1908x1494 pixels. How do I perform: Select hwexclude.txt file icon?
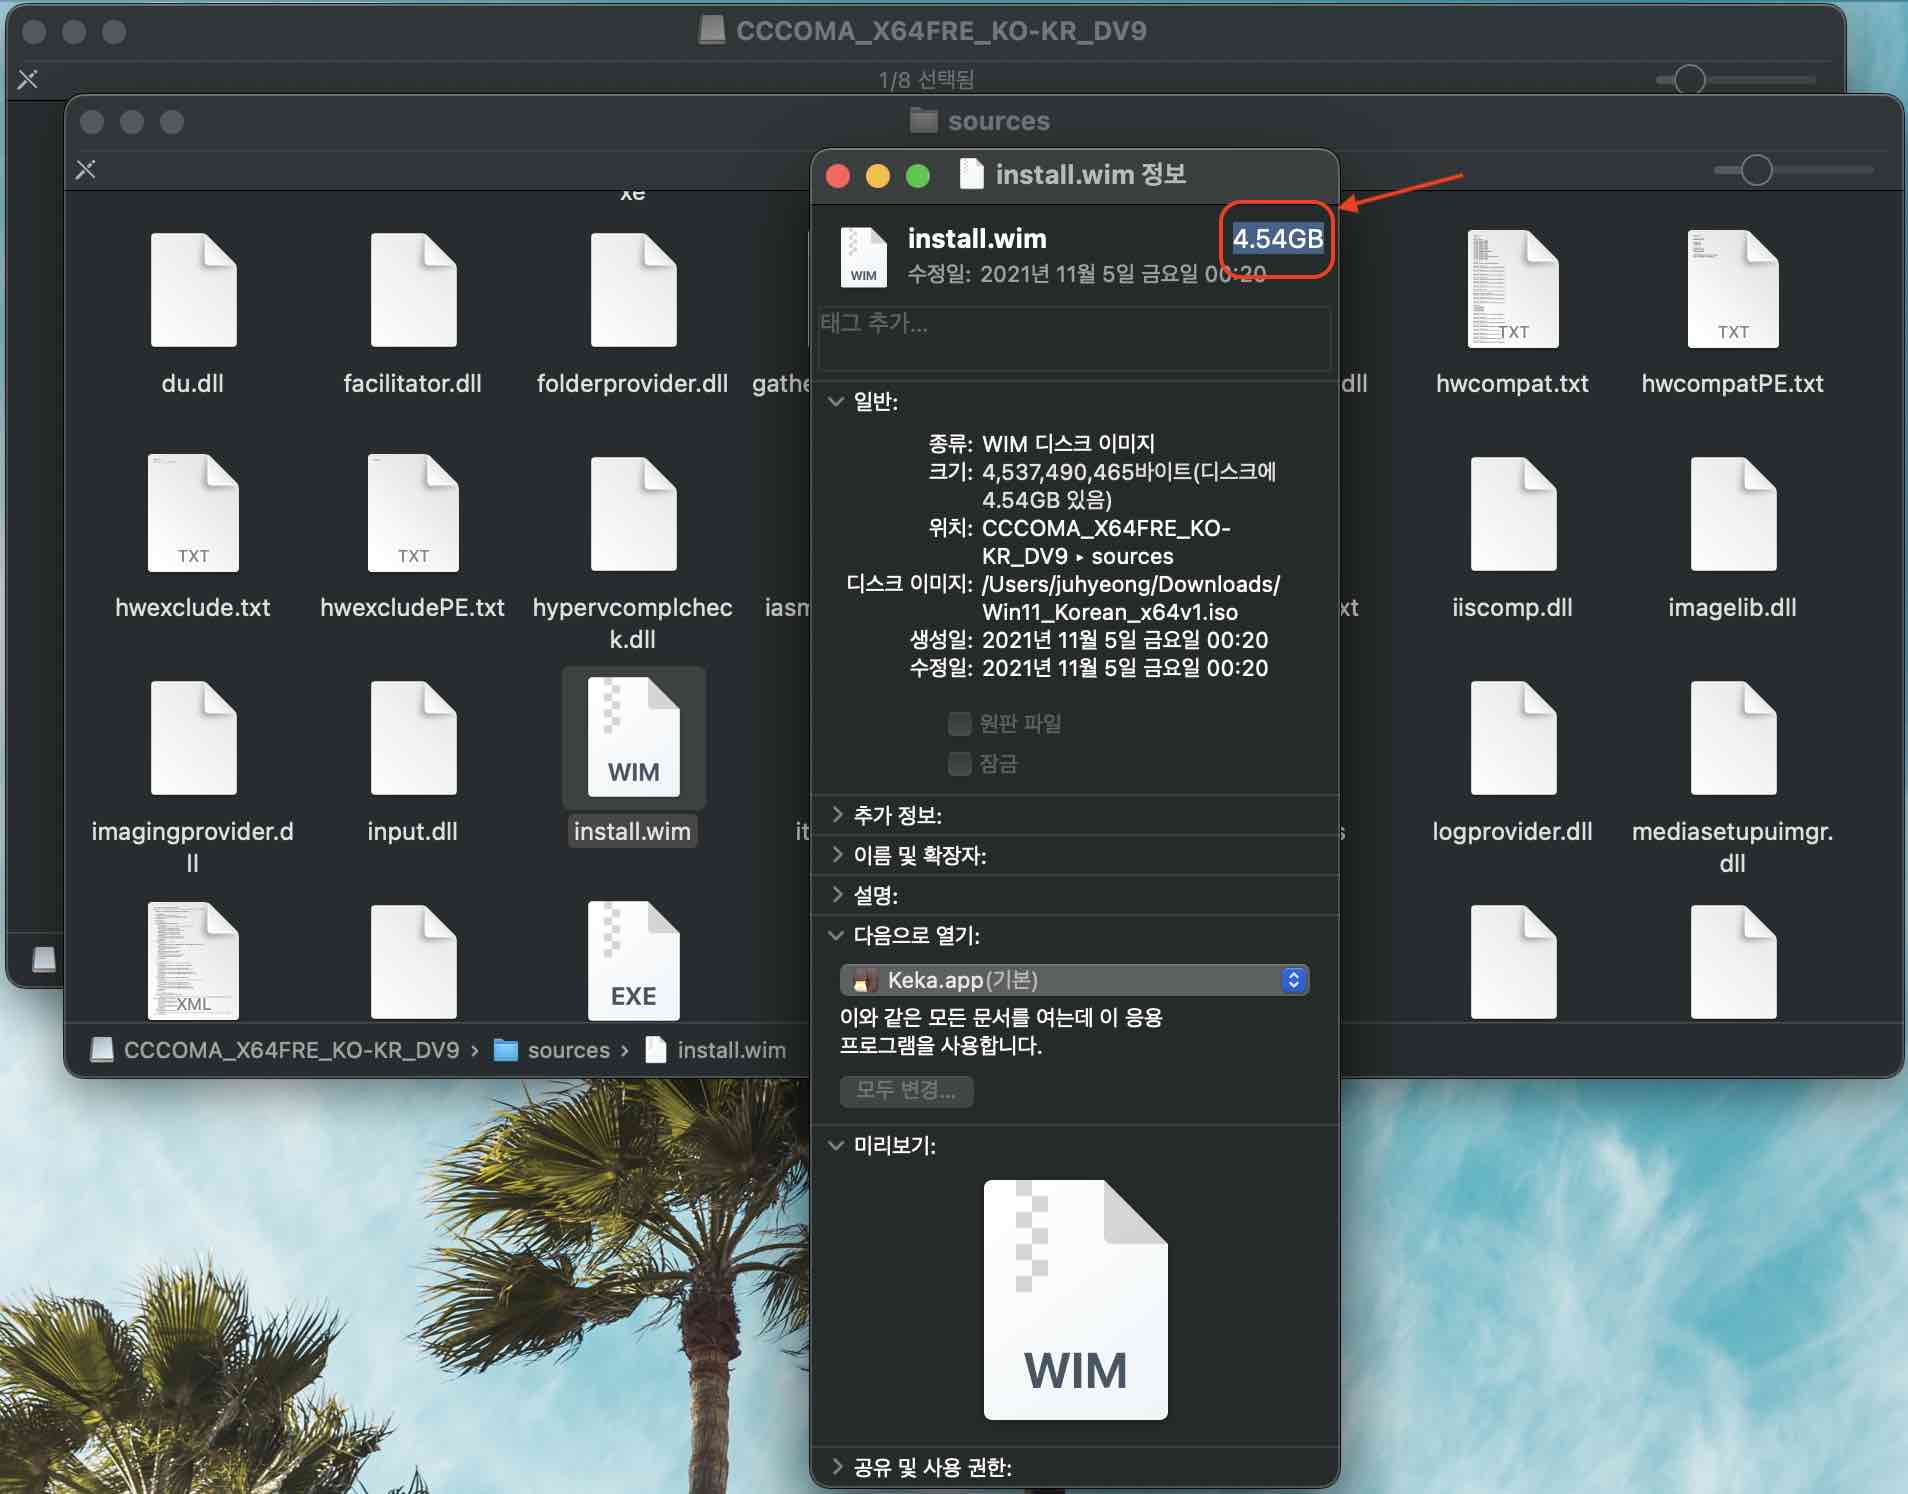193,513
